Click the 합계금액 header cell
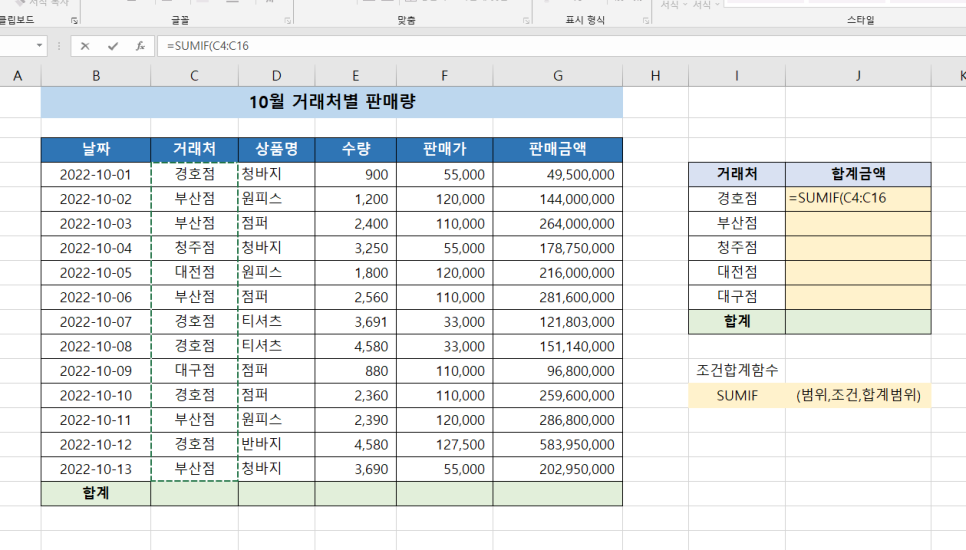This screenshot has width=966, height=550. click(x=858, y=174)
